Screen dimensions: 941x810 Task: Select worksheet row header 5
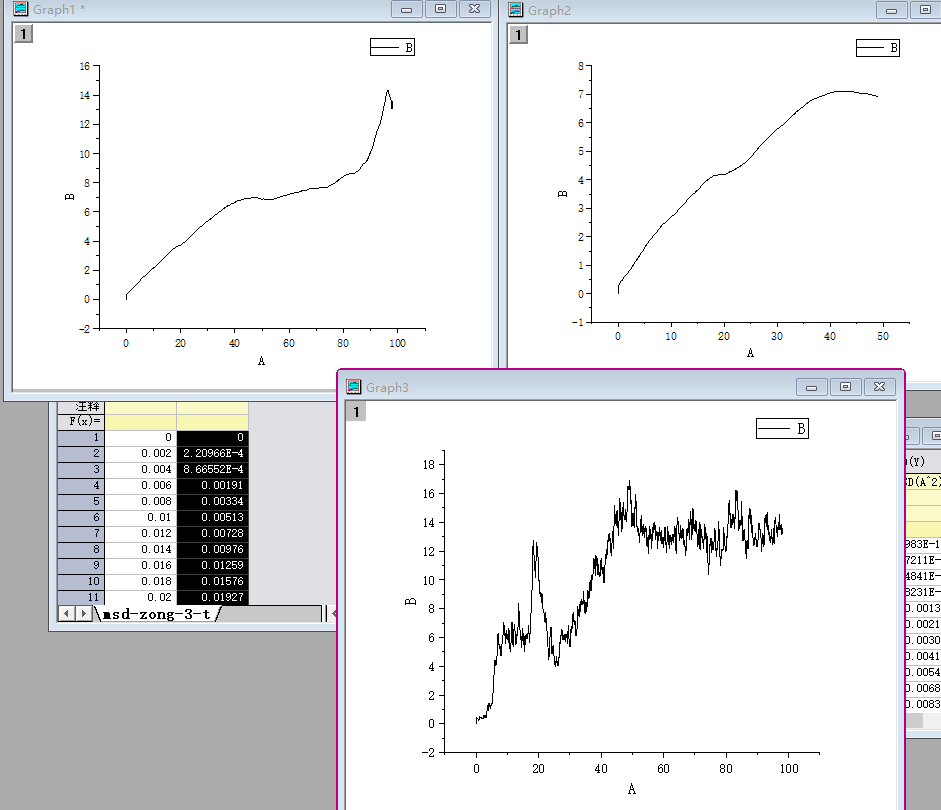click(x=81, y=501)
